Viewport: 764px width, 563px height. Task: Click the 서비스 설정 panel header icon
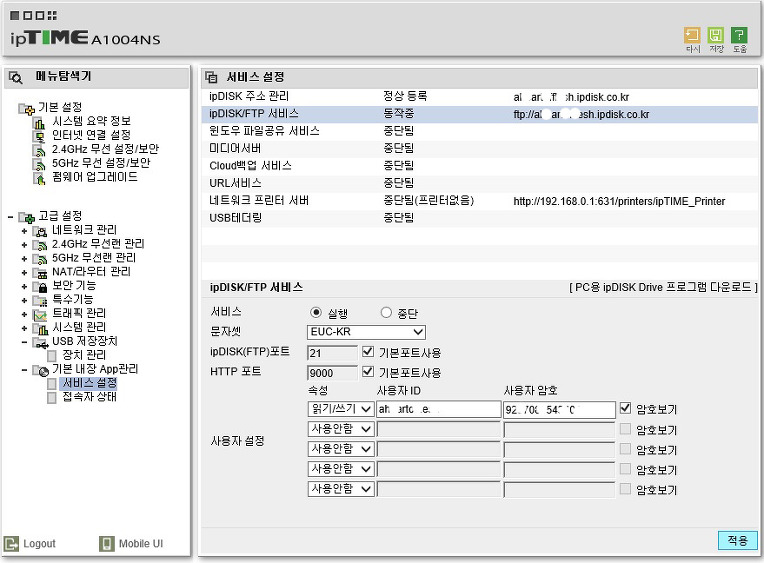click(211, 77)
